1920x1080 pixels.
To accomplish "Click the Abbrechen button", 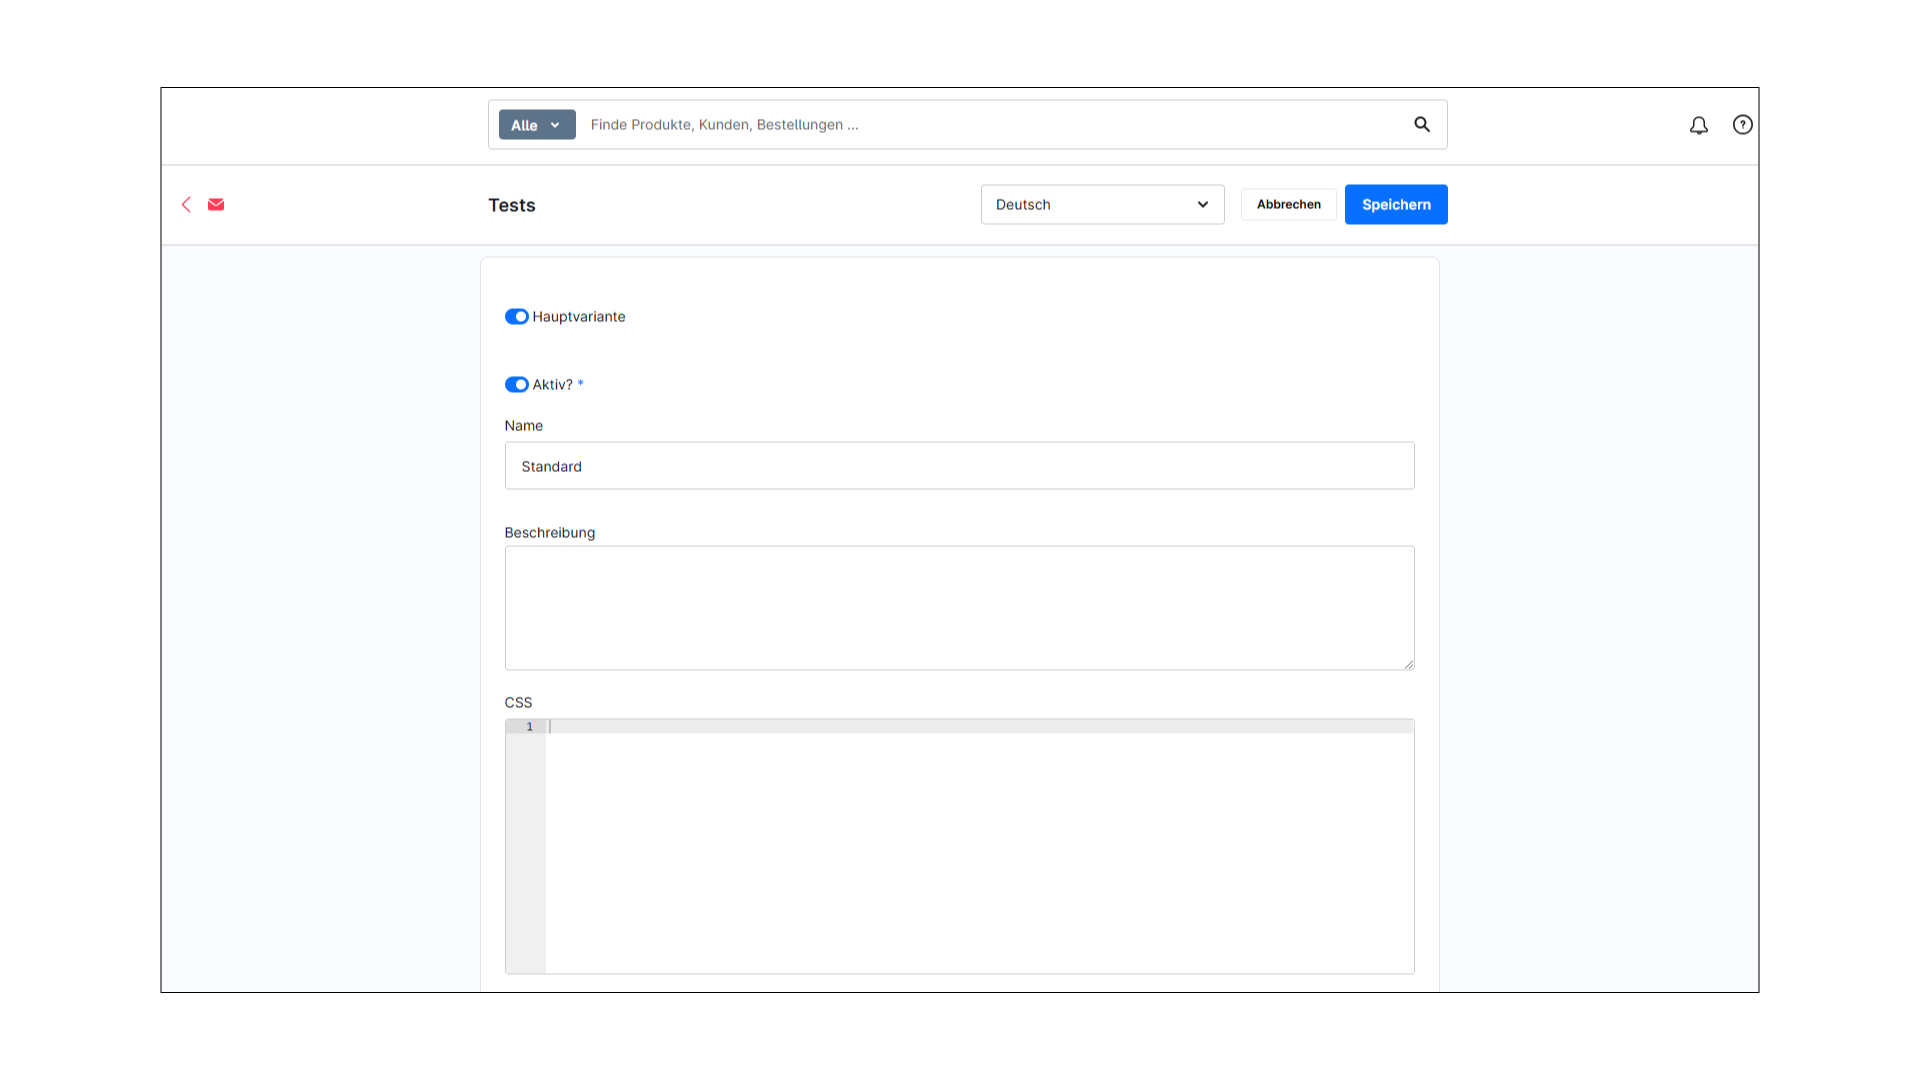I will (1288, 204).
